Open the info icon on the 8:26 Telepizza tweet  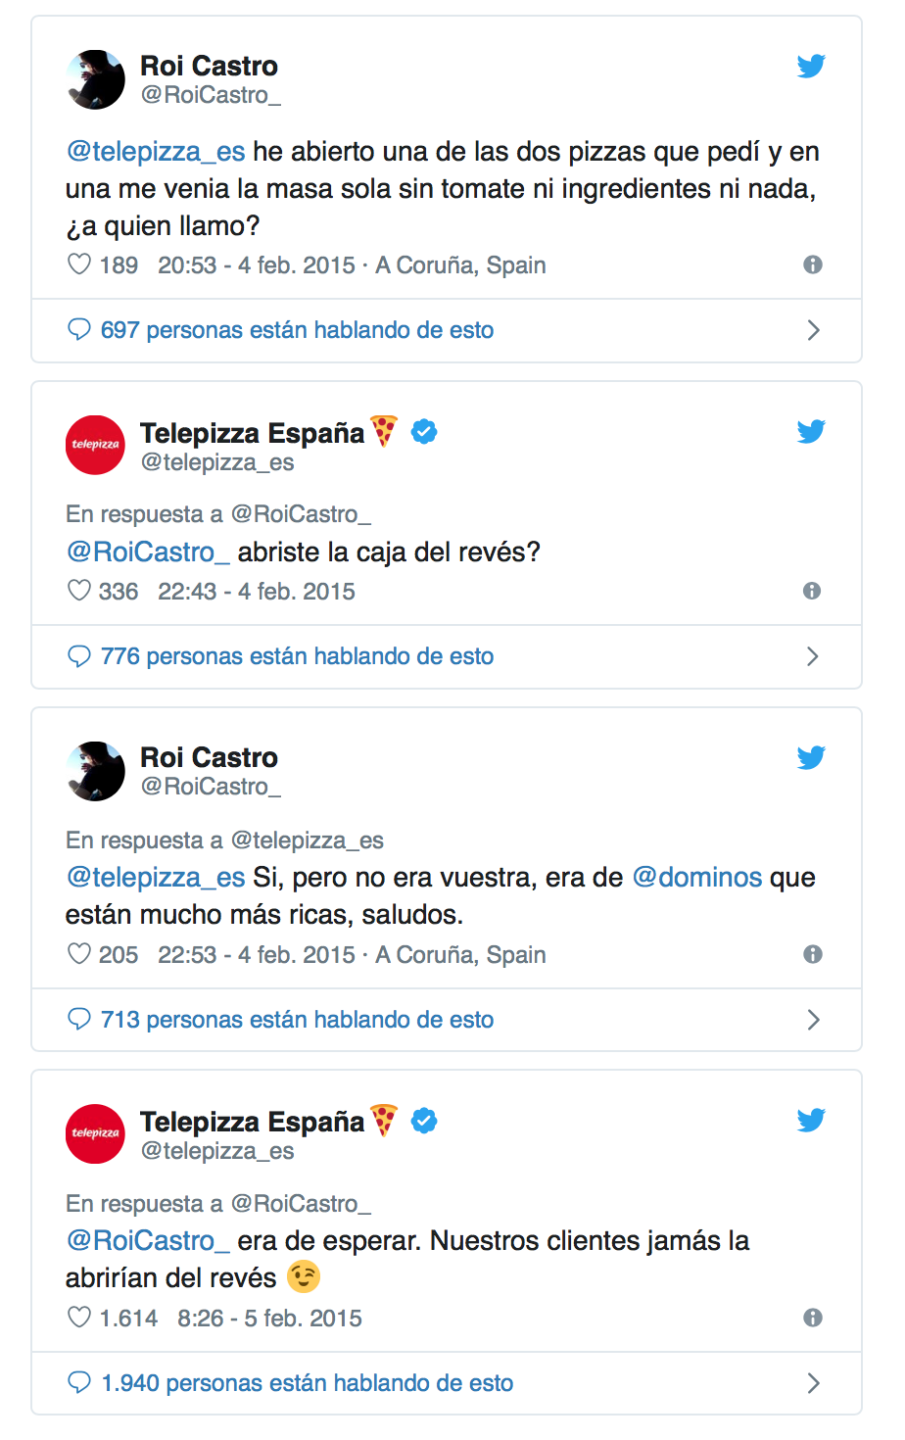[813, 1318]
